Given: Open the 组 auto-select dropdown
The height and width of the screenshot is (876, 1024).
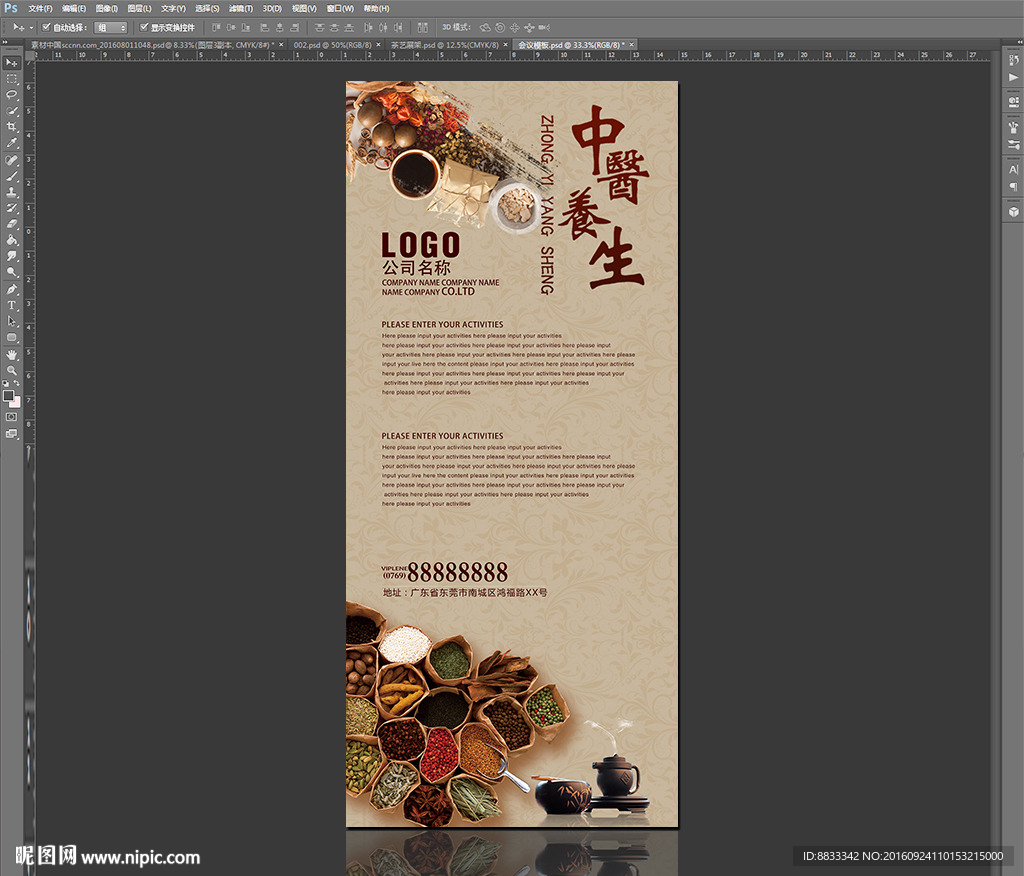Looking at the screenshot, I should click(110, 27).
